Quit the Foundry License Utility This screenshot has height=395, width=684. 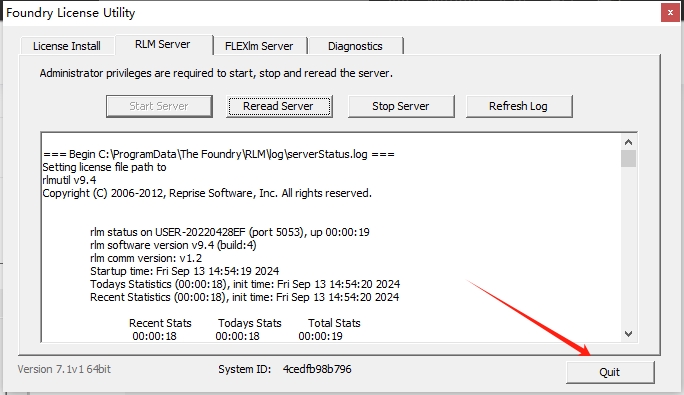(610, 372)
